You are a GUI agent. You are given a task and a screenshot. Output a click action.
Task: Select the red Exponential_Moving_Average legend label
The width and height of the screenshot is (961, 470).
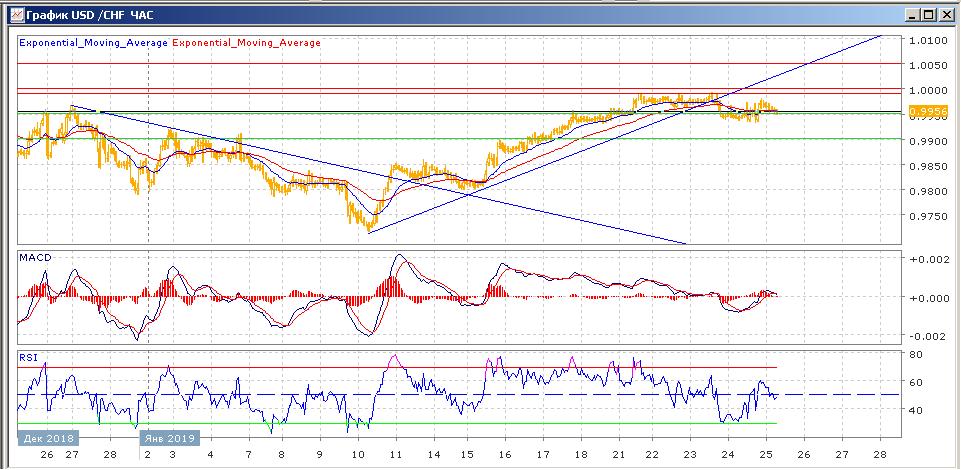247,43
